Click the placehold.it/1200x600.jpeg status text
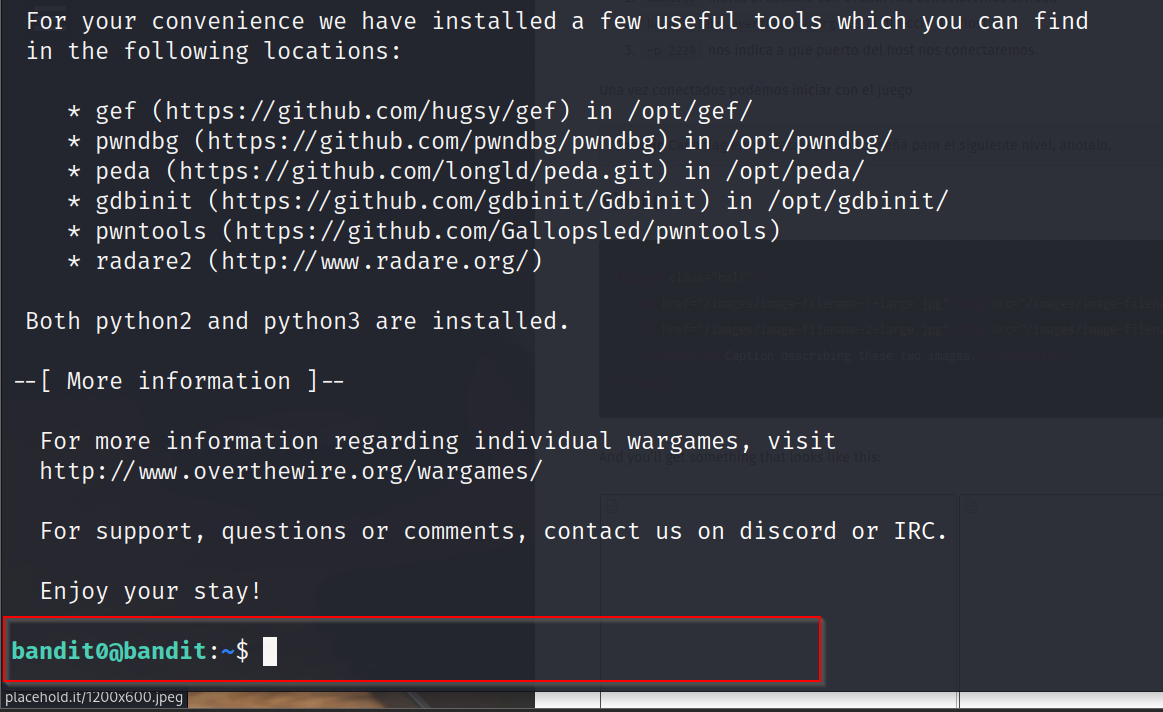 94,697
